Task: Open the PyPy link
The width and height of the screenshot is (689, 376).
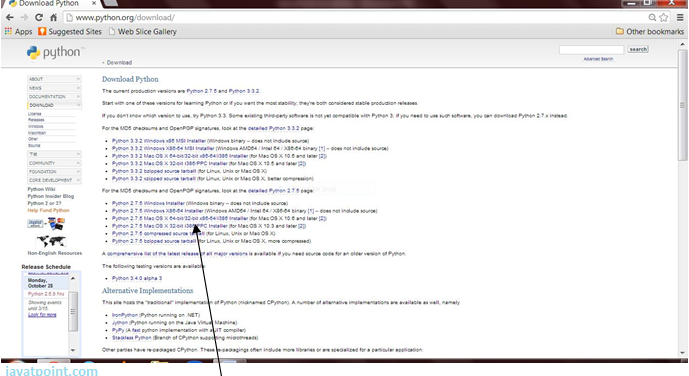Action: pos(118,330)
